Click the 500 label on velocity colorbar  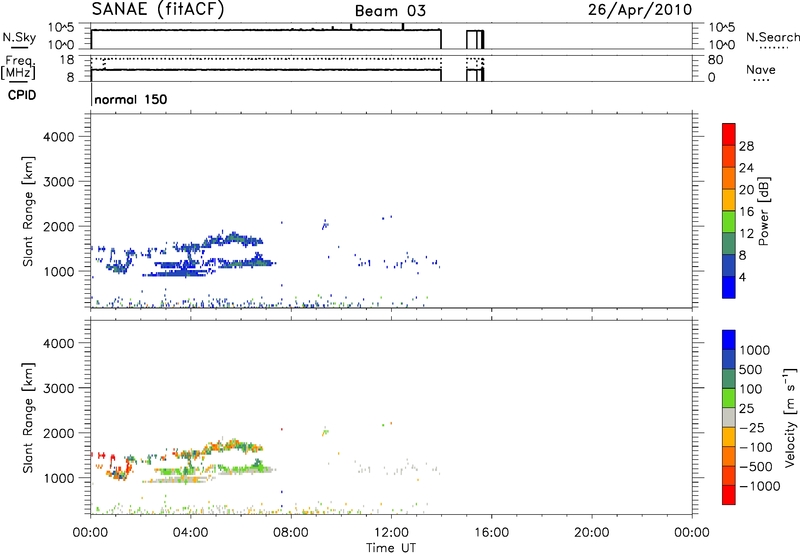click(752, 369)
